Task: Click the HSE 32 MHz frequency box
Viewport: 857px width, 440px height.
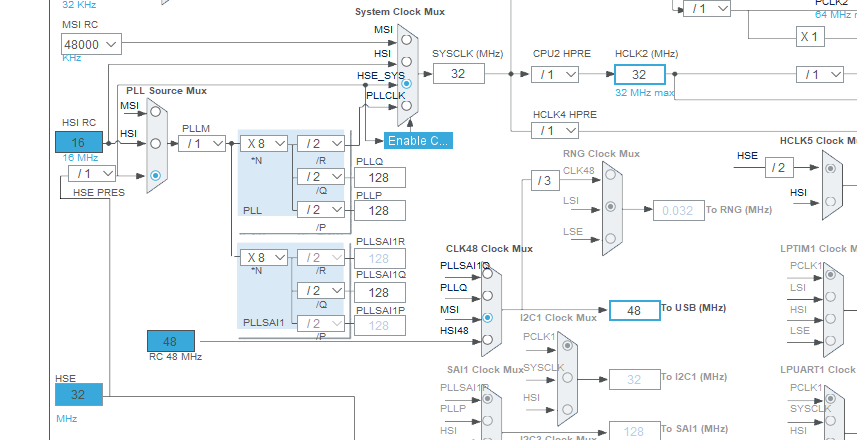Action: (79, 394)
